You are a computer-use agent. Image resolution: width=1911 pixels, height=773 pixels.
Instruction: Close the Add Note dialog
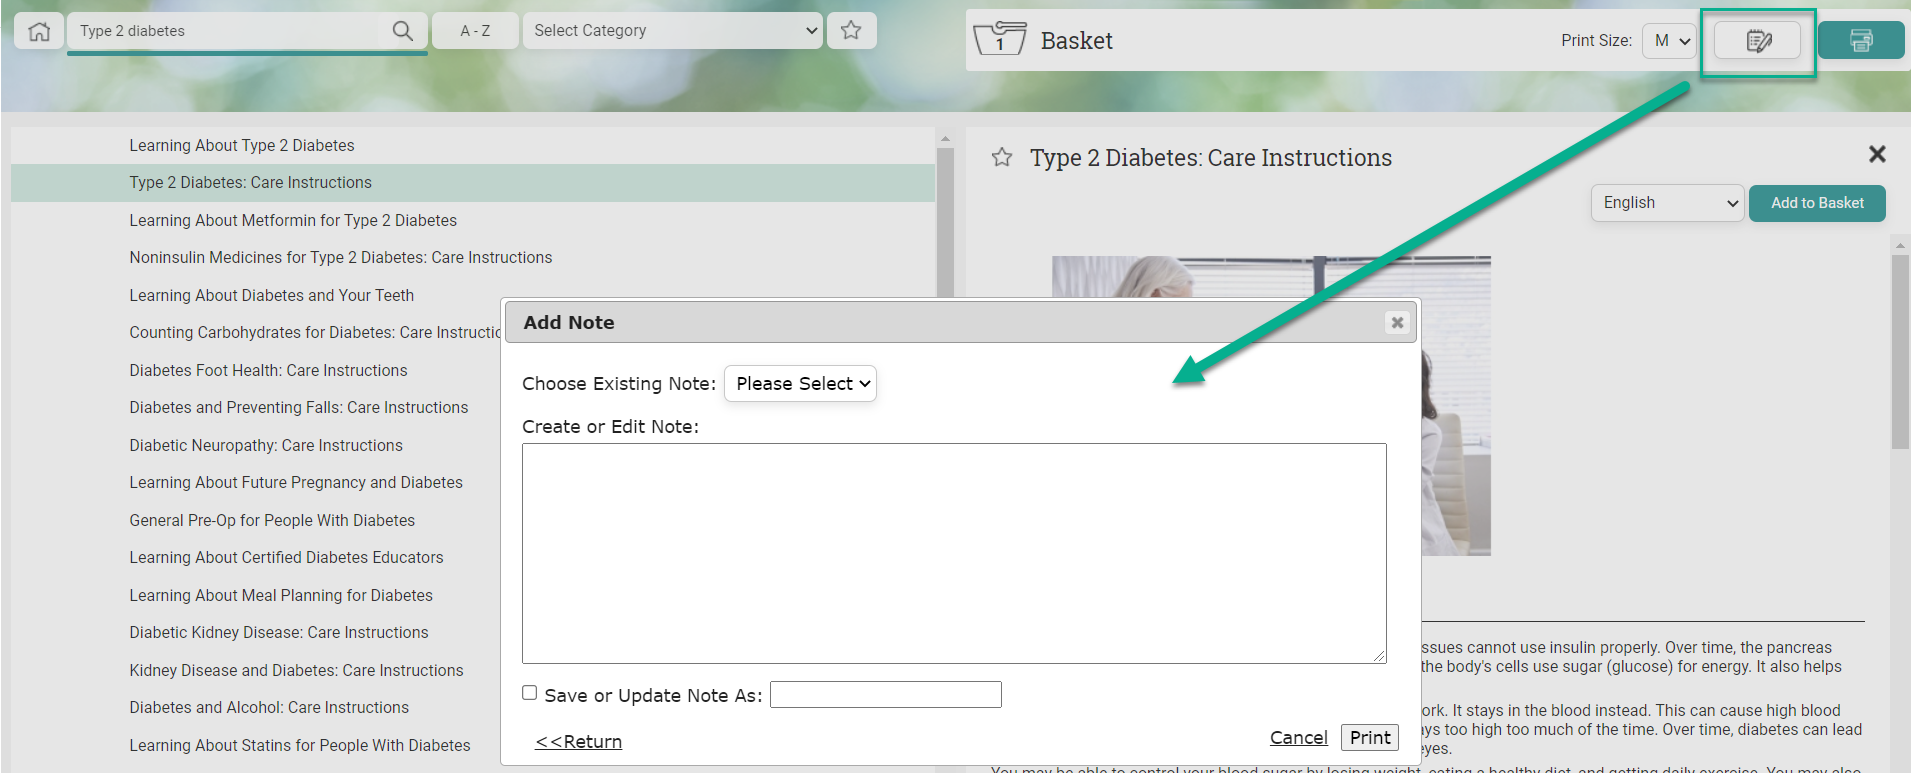(1396, 322)
